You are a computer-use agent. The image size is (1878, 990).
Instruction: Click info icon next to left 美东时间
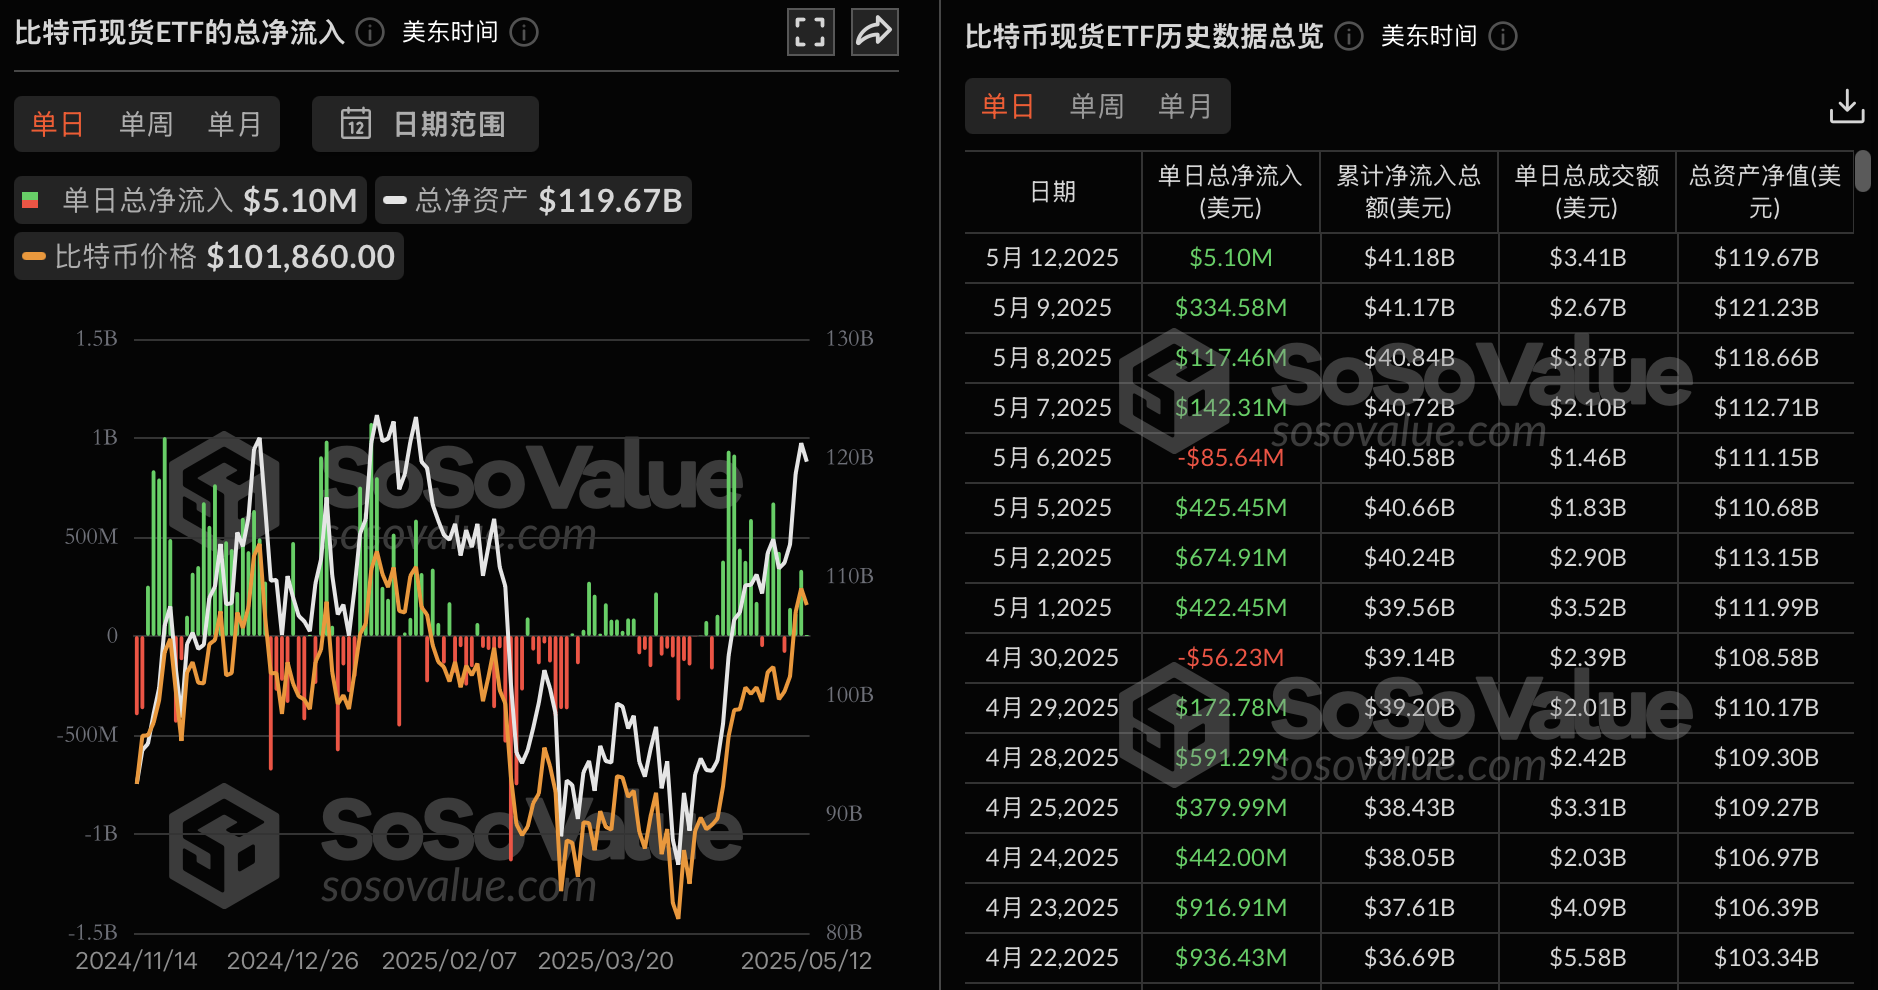[x=524, y=33]
